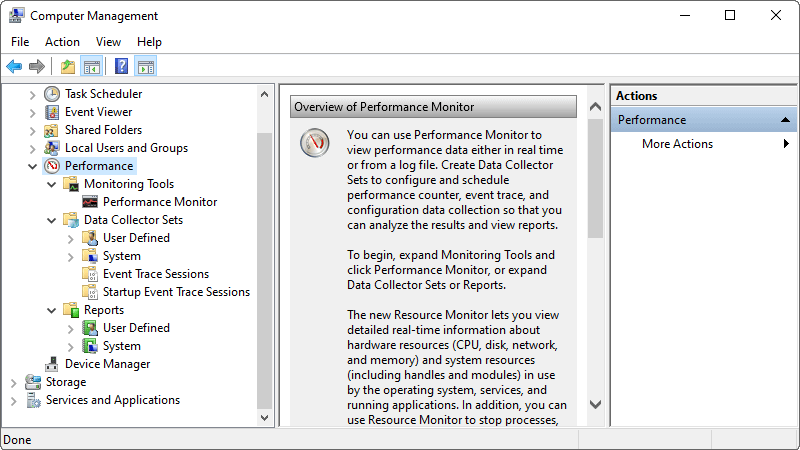Screen dimensions: 800x450
Task: Click the Event Viewer icon
Action: [x=52, y=112]
